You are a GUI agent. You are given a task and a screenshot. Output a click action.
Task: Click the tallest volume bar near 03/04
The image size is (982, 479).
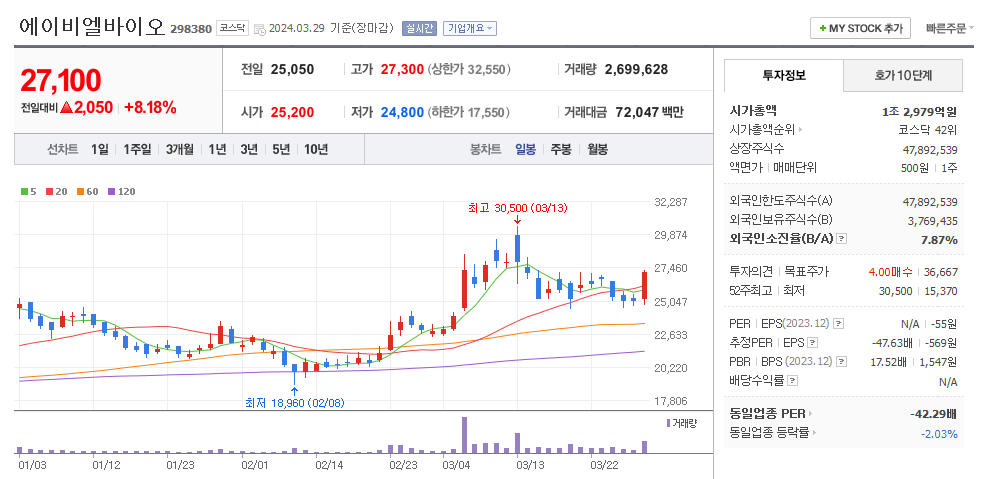pyautogui.click(x=464, y=435)
